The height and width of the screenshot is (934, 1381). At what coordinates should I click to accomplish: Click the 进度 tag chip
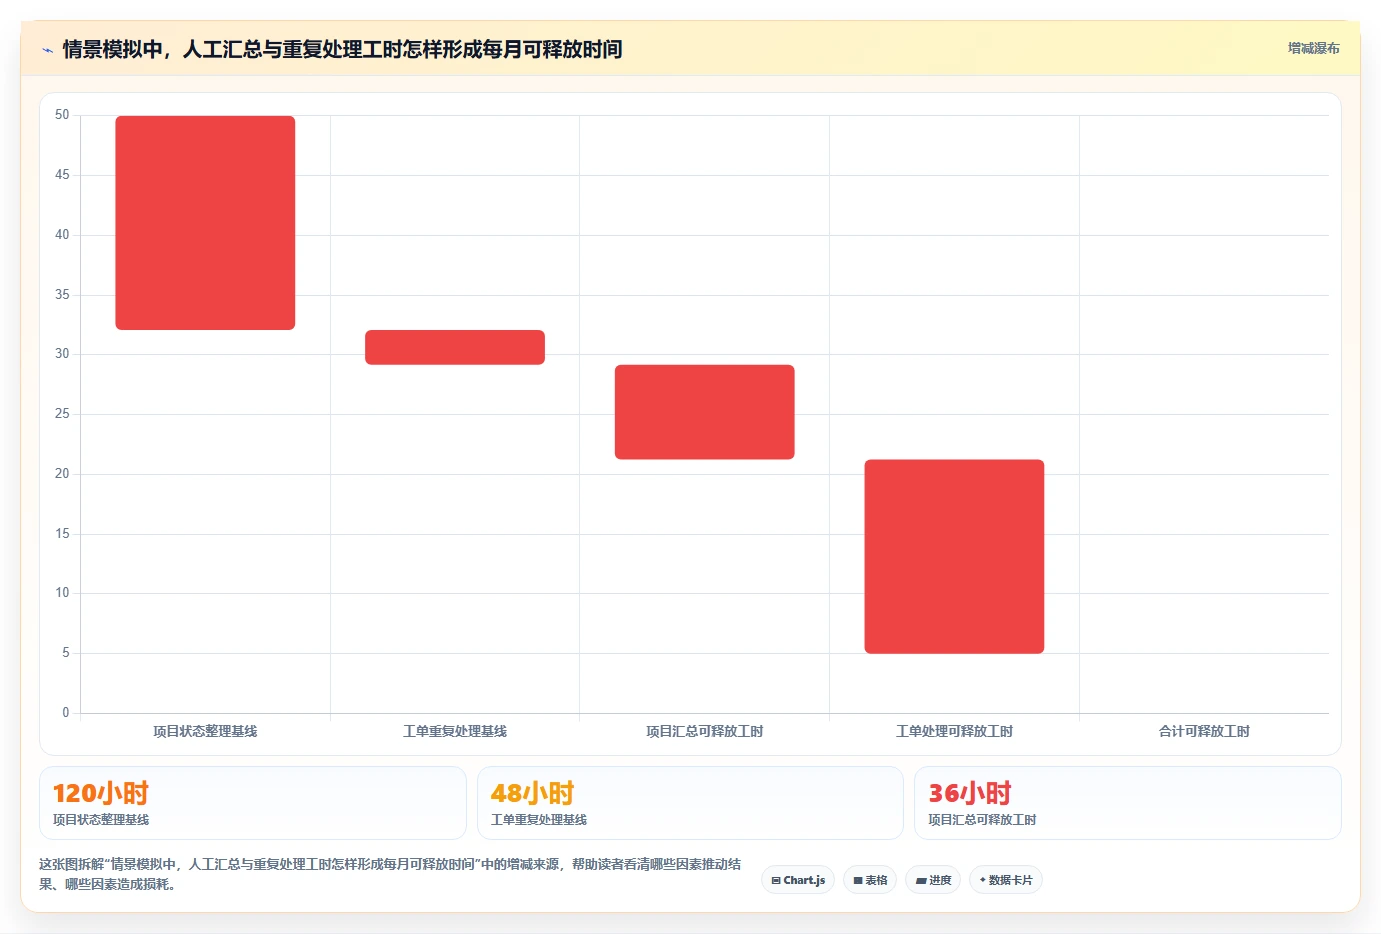(x=933, y=880)
